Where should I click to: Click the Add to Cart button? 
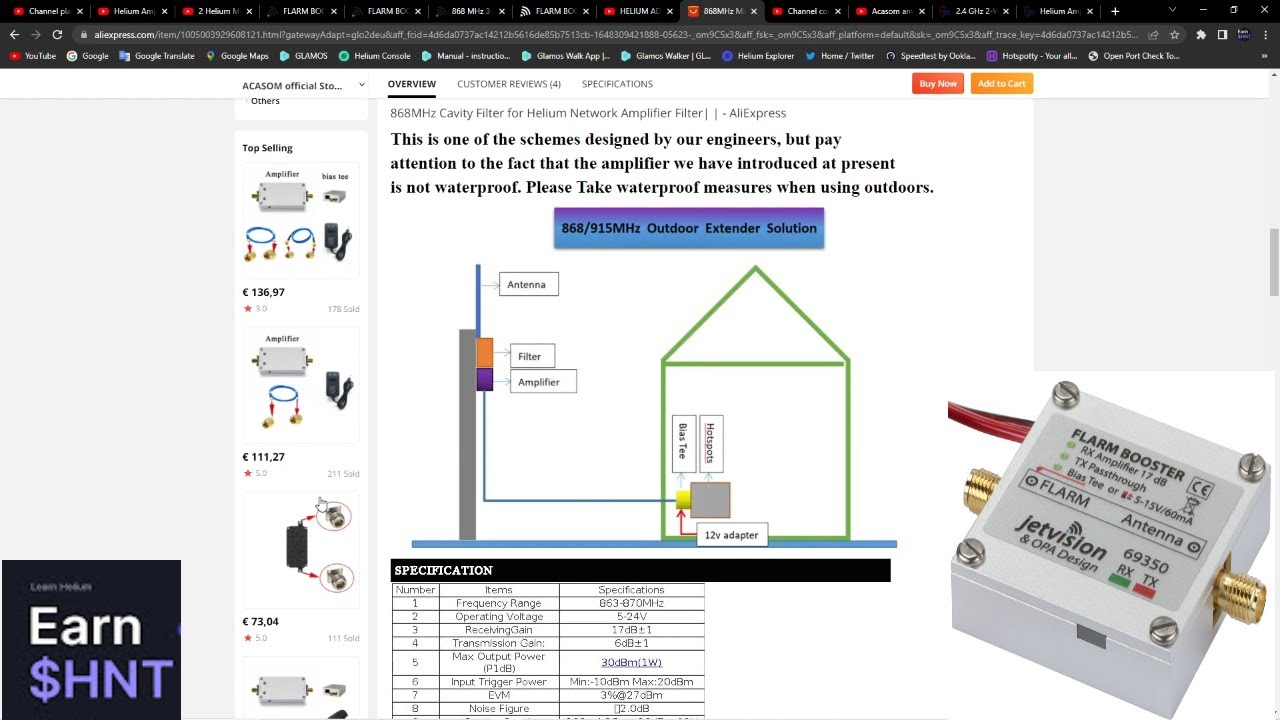coord(1001,84)
